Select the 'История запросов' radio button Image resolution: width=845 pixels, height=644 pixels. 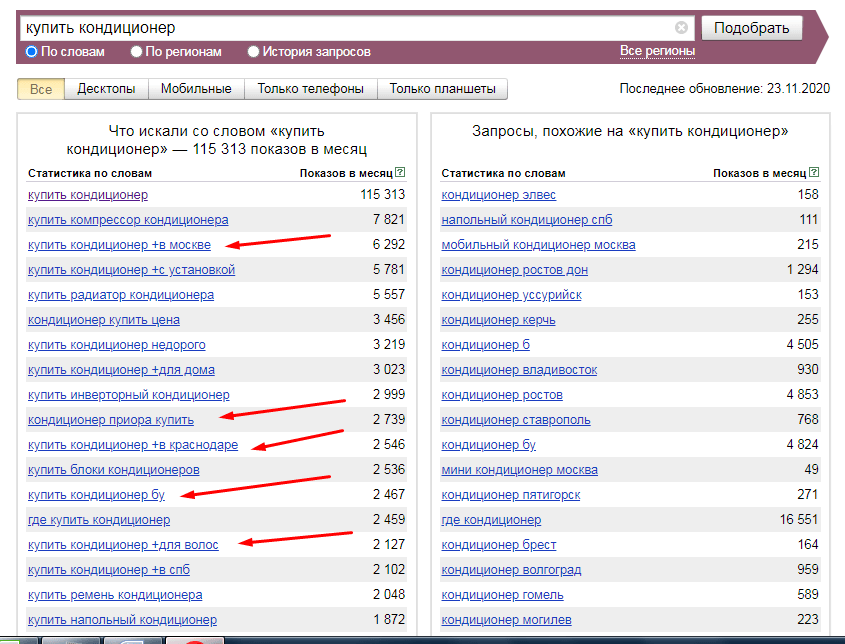[x=253, y=52]
